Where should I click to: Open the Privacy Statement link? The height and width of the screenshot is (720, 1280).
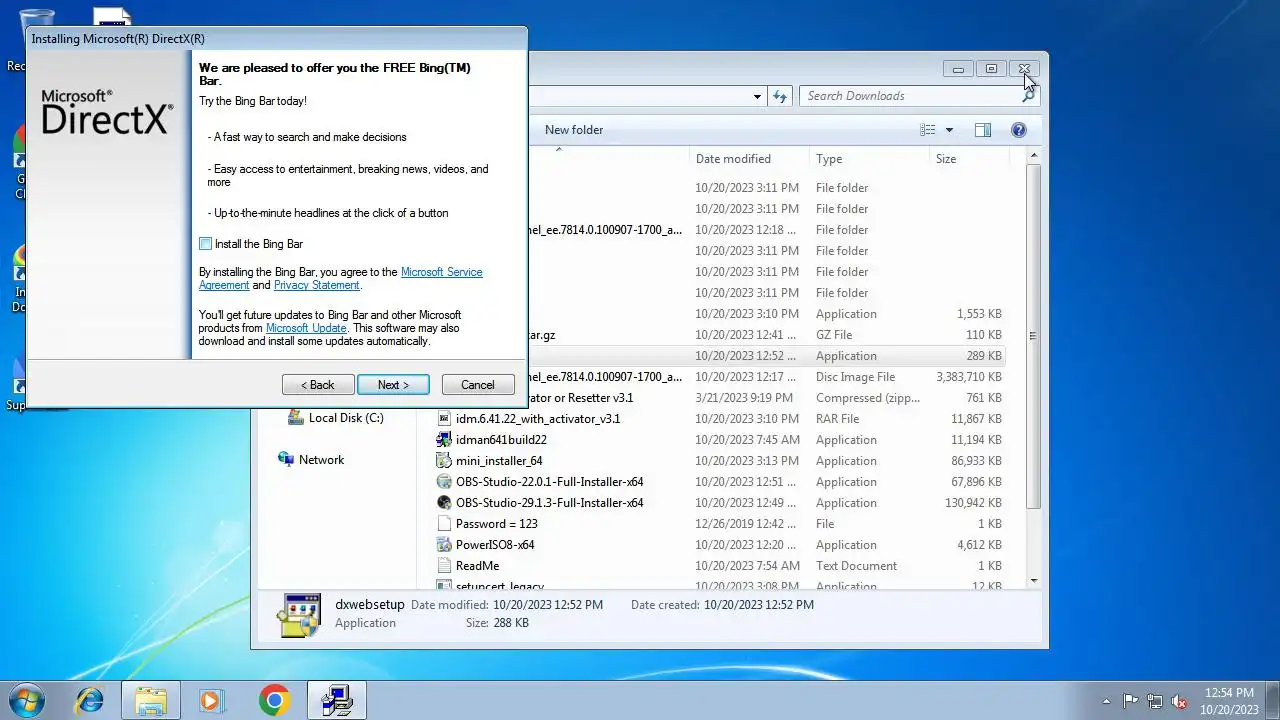tap(316, 285)
